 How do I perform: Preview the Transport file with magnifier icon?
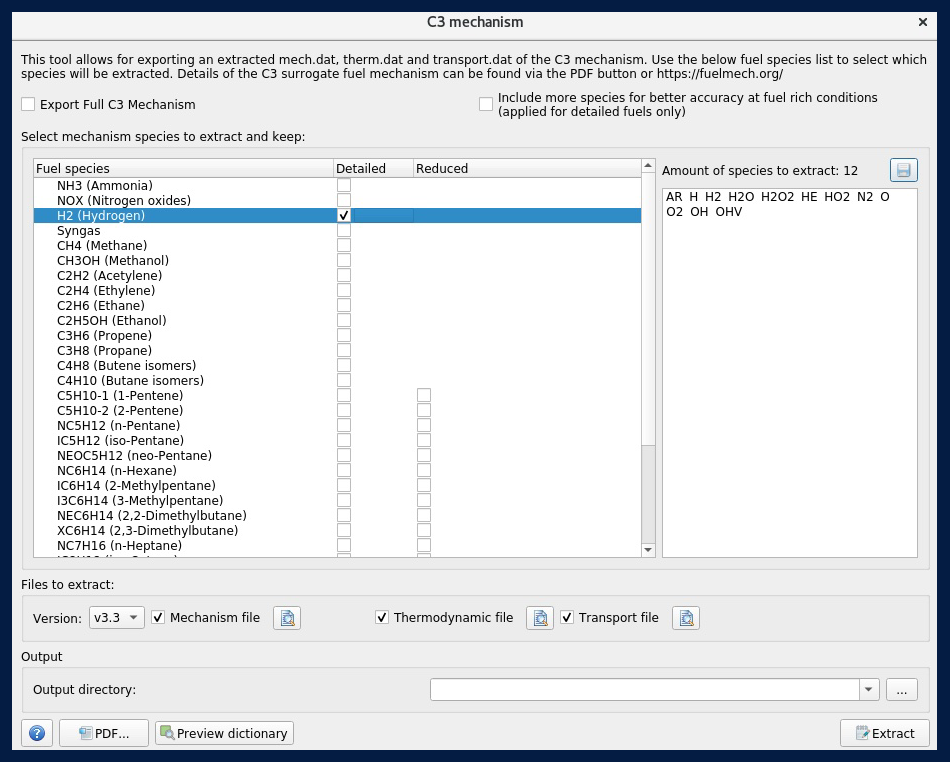click(x=686, y=618)
